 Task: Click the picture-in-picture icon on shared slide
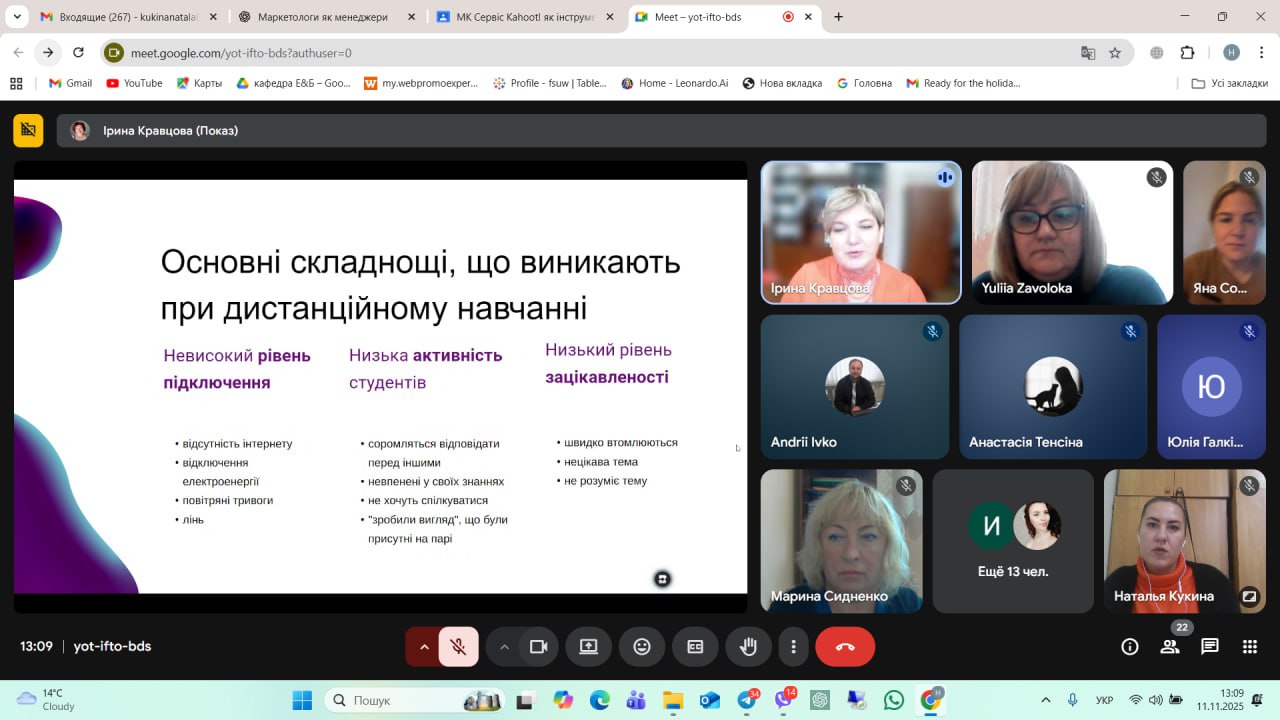(662, 579)
